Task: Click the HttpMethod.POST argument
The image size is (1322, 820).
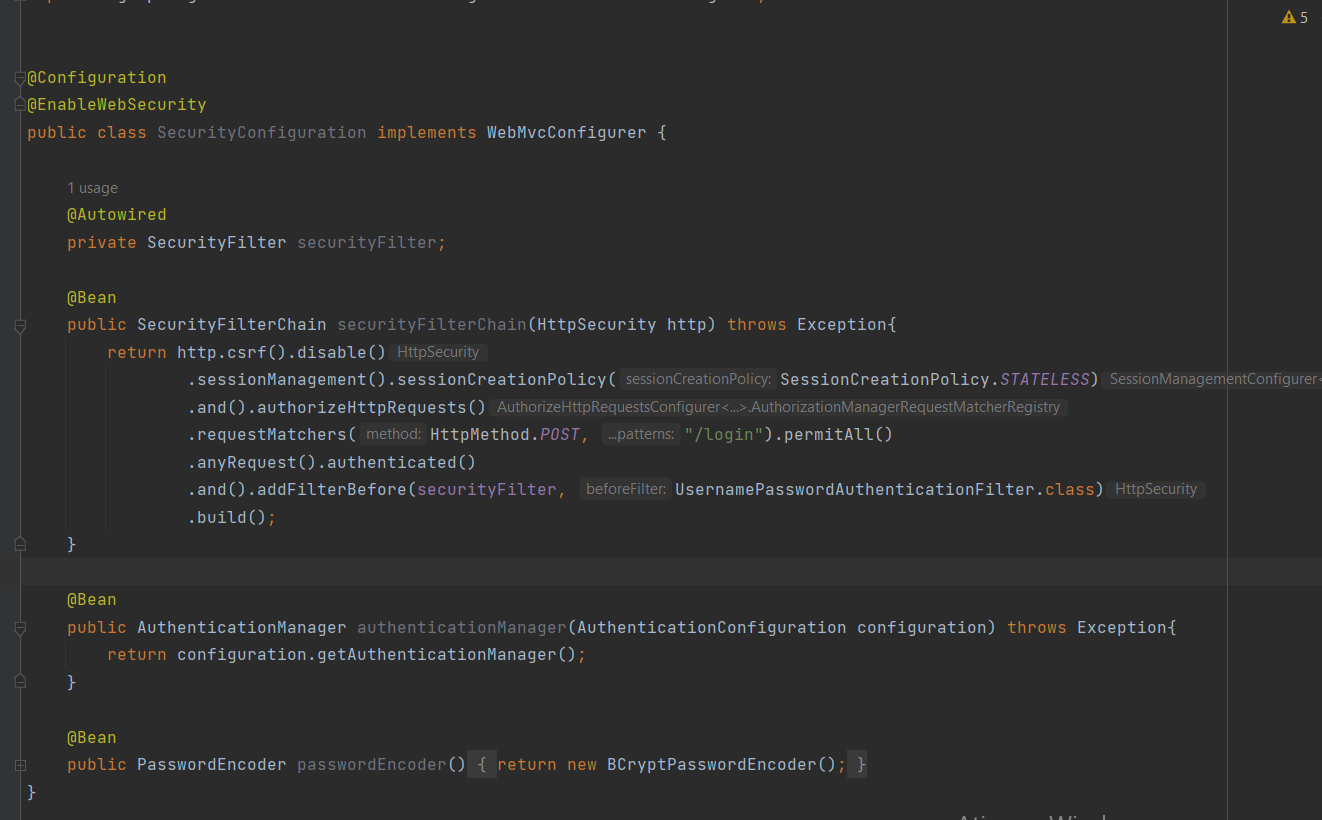Action: click(x=504, y=435)
